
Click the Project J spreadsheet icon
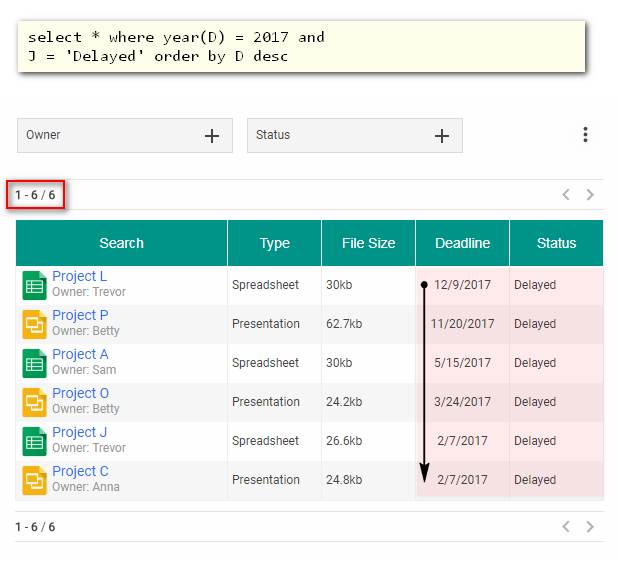pos(34,441)
